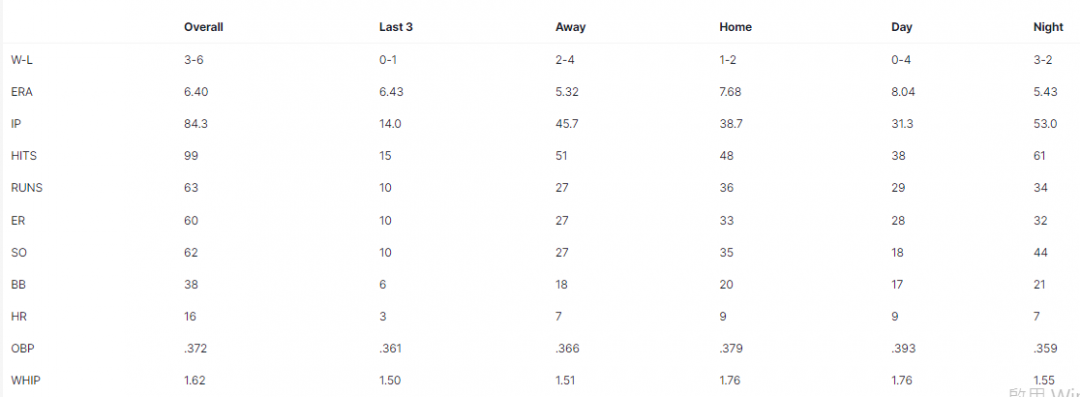1080x397 pixels.
Task: Select the HR row label
Action: click(x=18, y=316)
